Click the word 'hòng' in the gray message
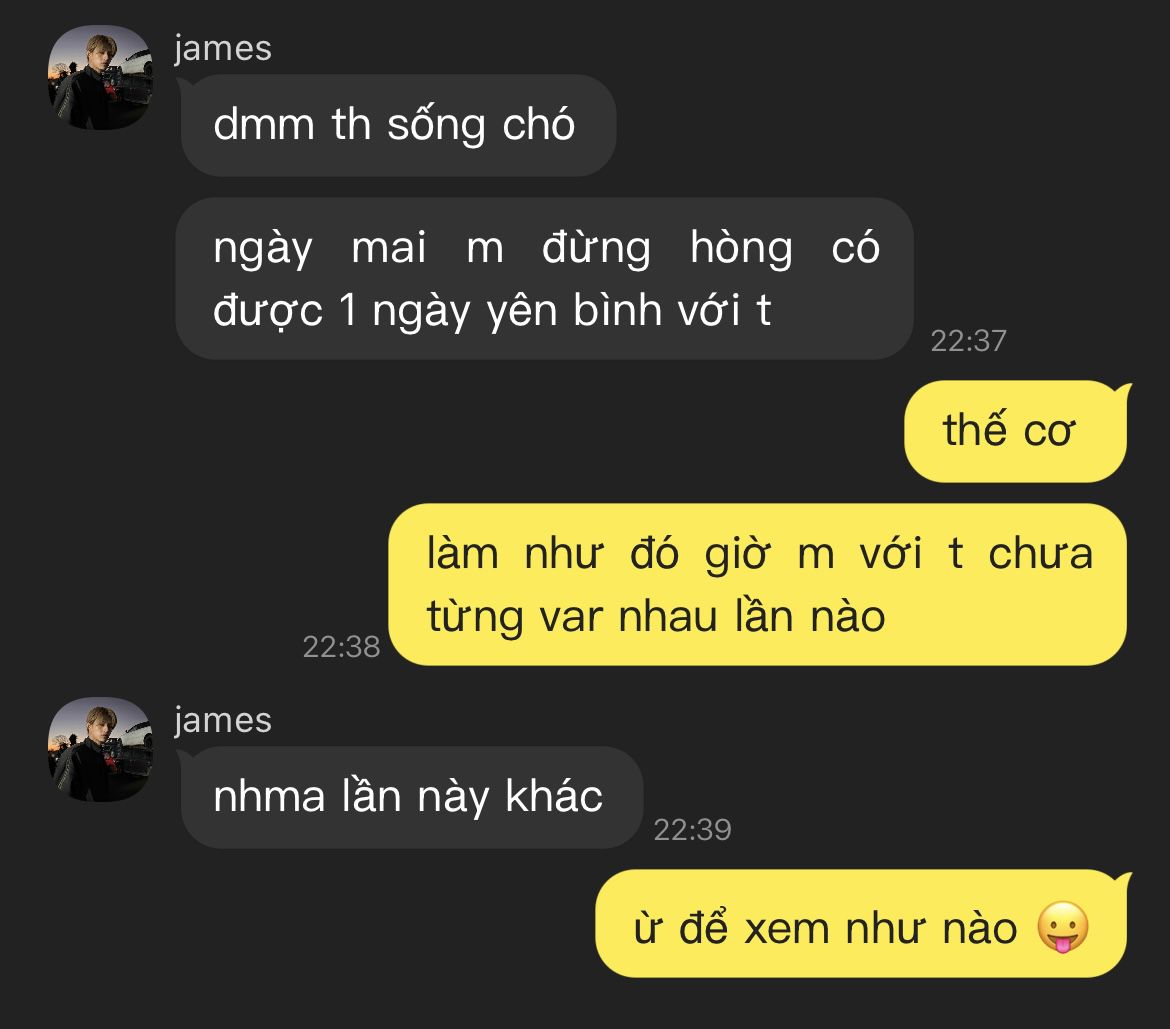Screen dimensions: 1170x1029 pyautogui.click(x=741, y=248)
